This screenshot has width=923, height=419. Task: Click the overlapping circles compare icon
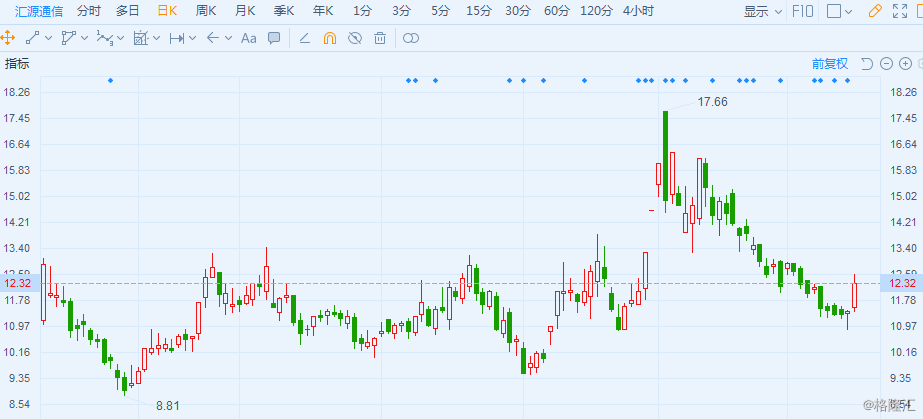[x=411, y=38]
